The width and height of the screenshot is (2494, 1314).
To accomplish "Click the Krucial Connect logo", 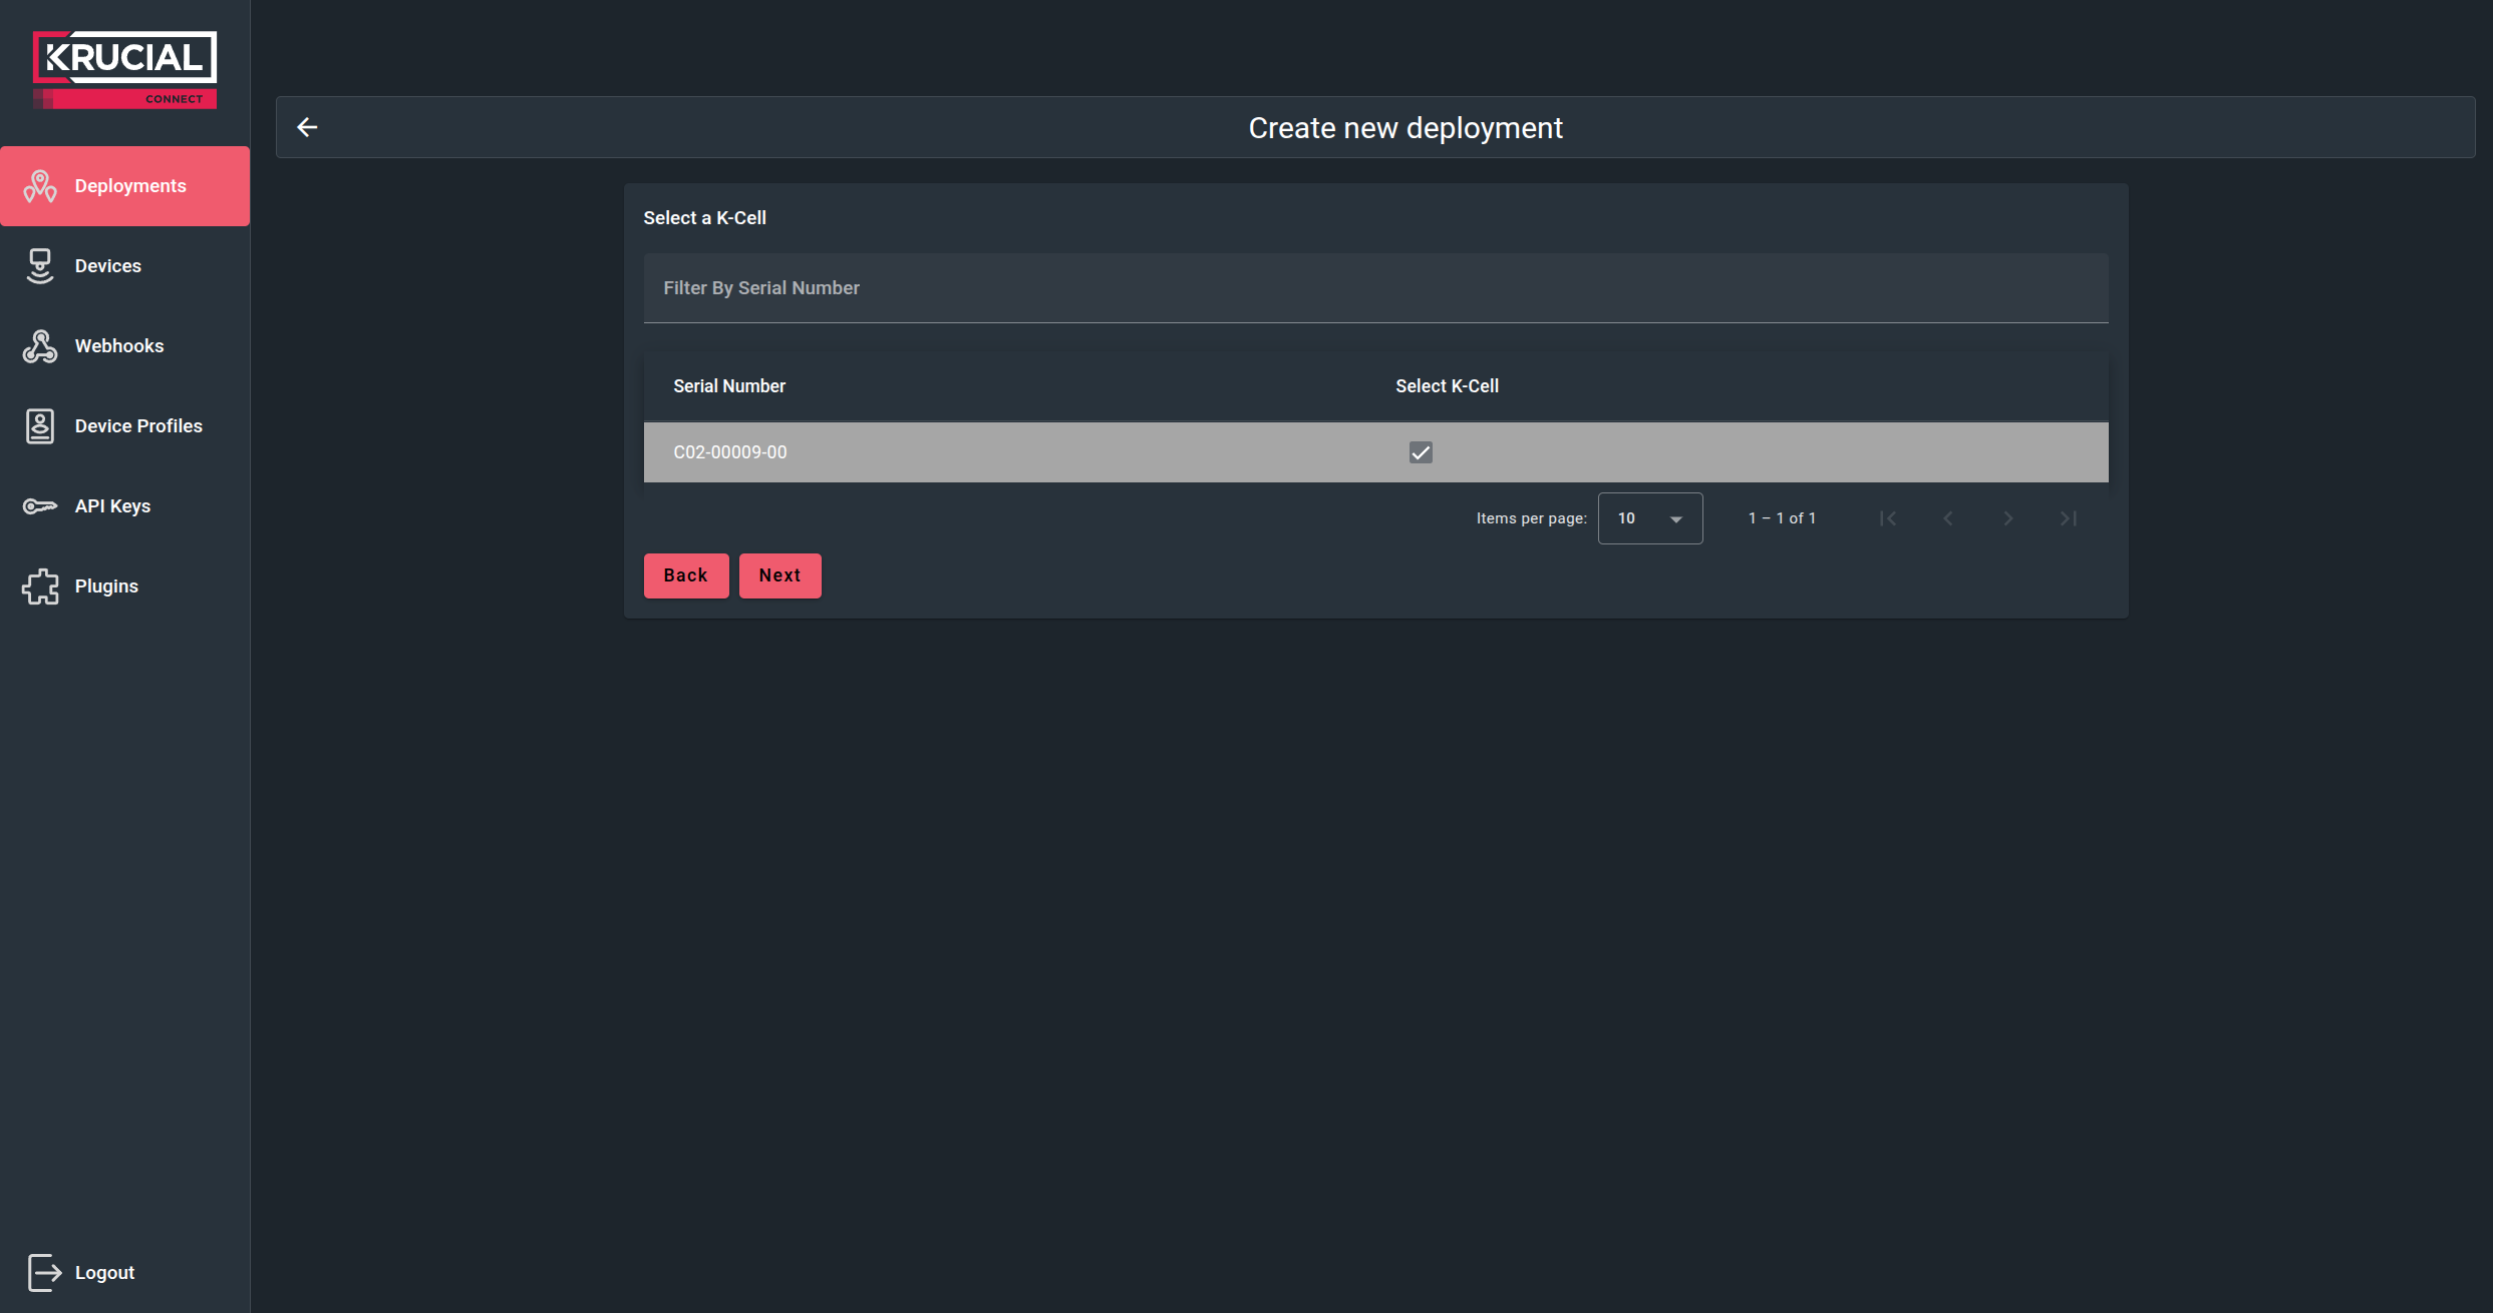I will [x=124, y=66].
